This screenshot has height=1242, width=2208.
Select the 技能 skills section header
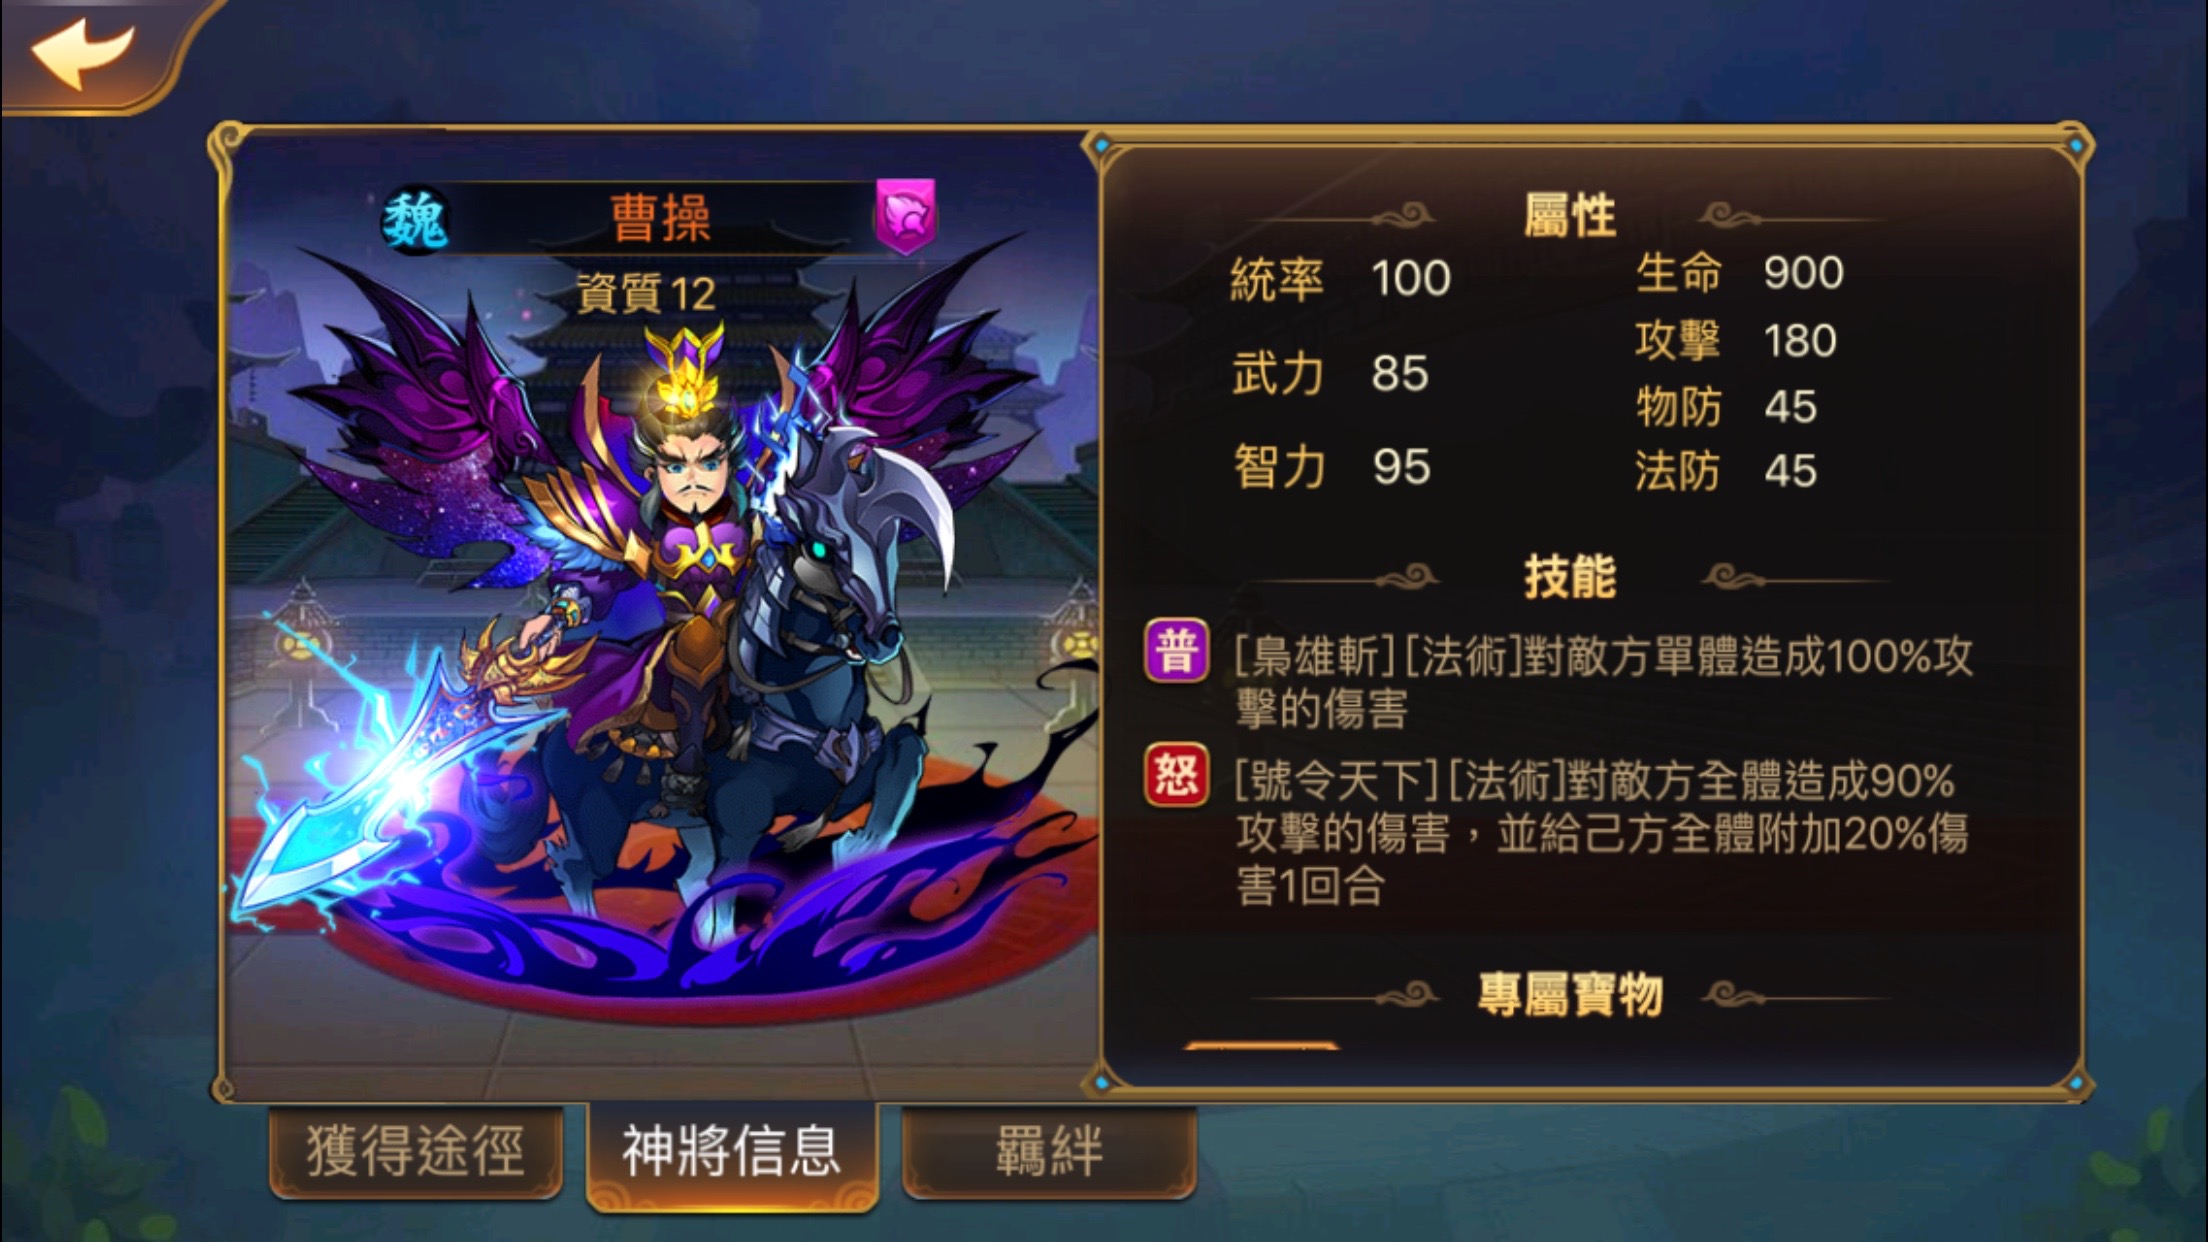[x=1570, y=578]
